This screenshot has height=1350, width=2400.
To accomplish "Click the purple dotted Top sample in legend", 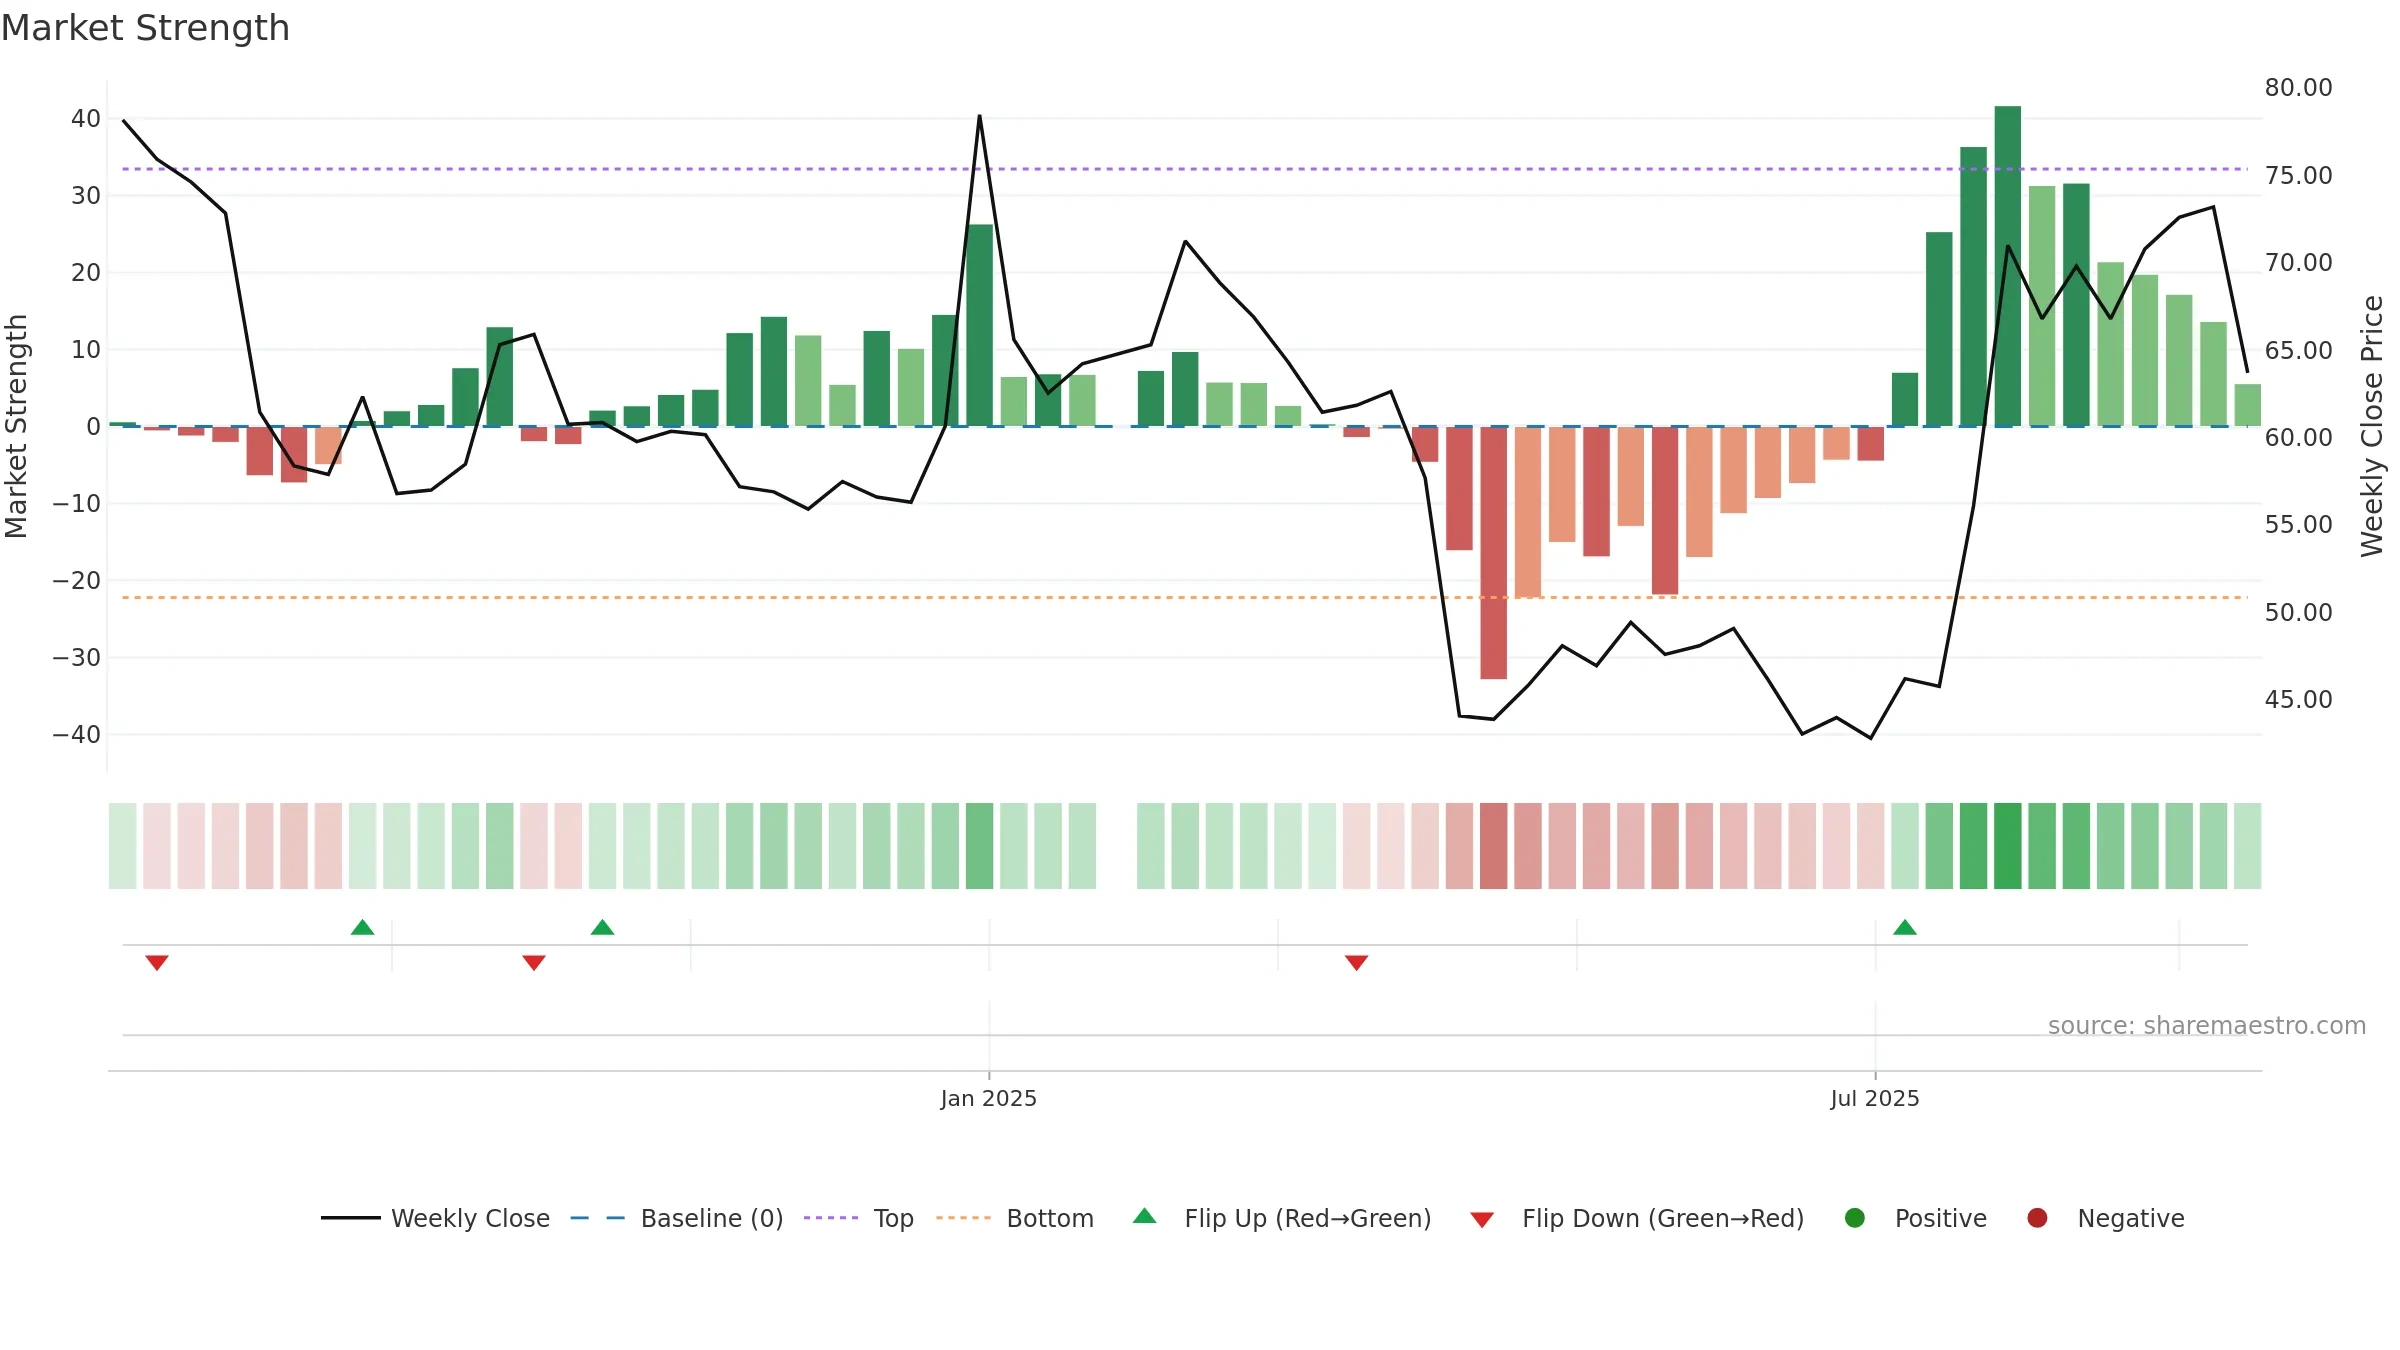I will [x=831, y=1218].
